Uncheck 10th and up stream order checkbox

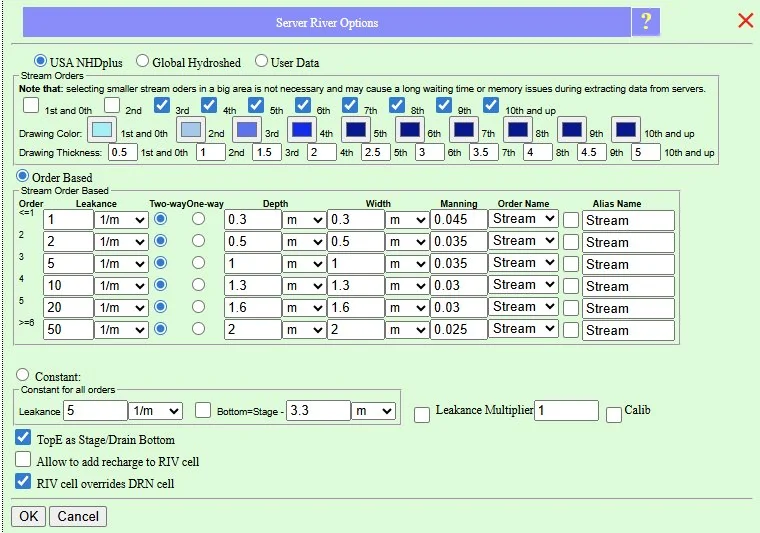tap(491, 105)
